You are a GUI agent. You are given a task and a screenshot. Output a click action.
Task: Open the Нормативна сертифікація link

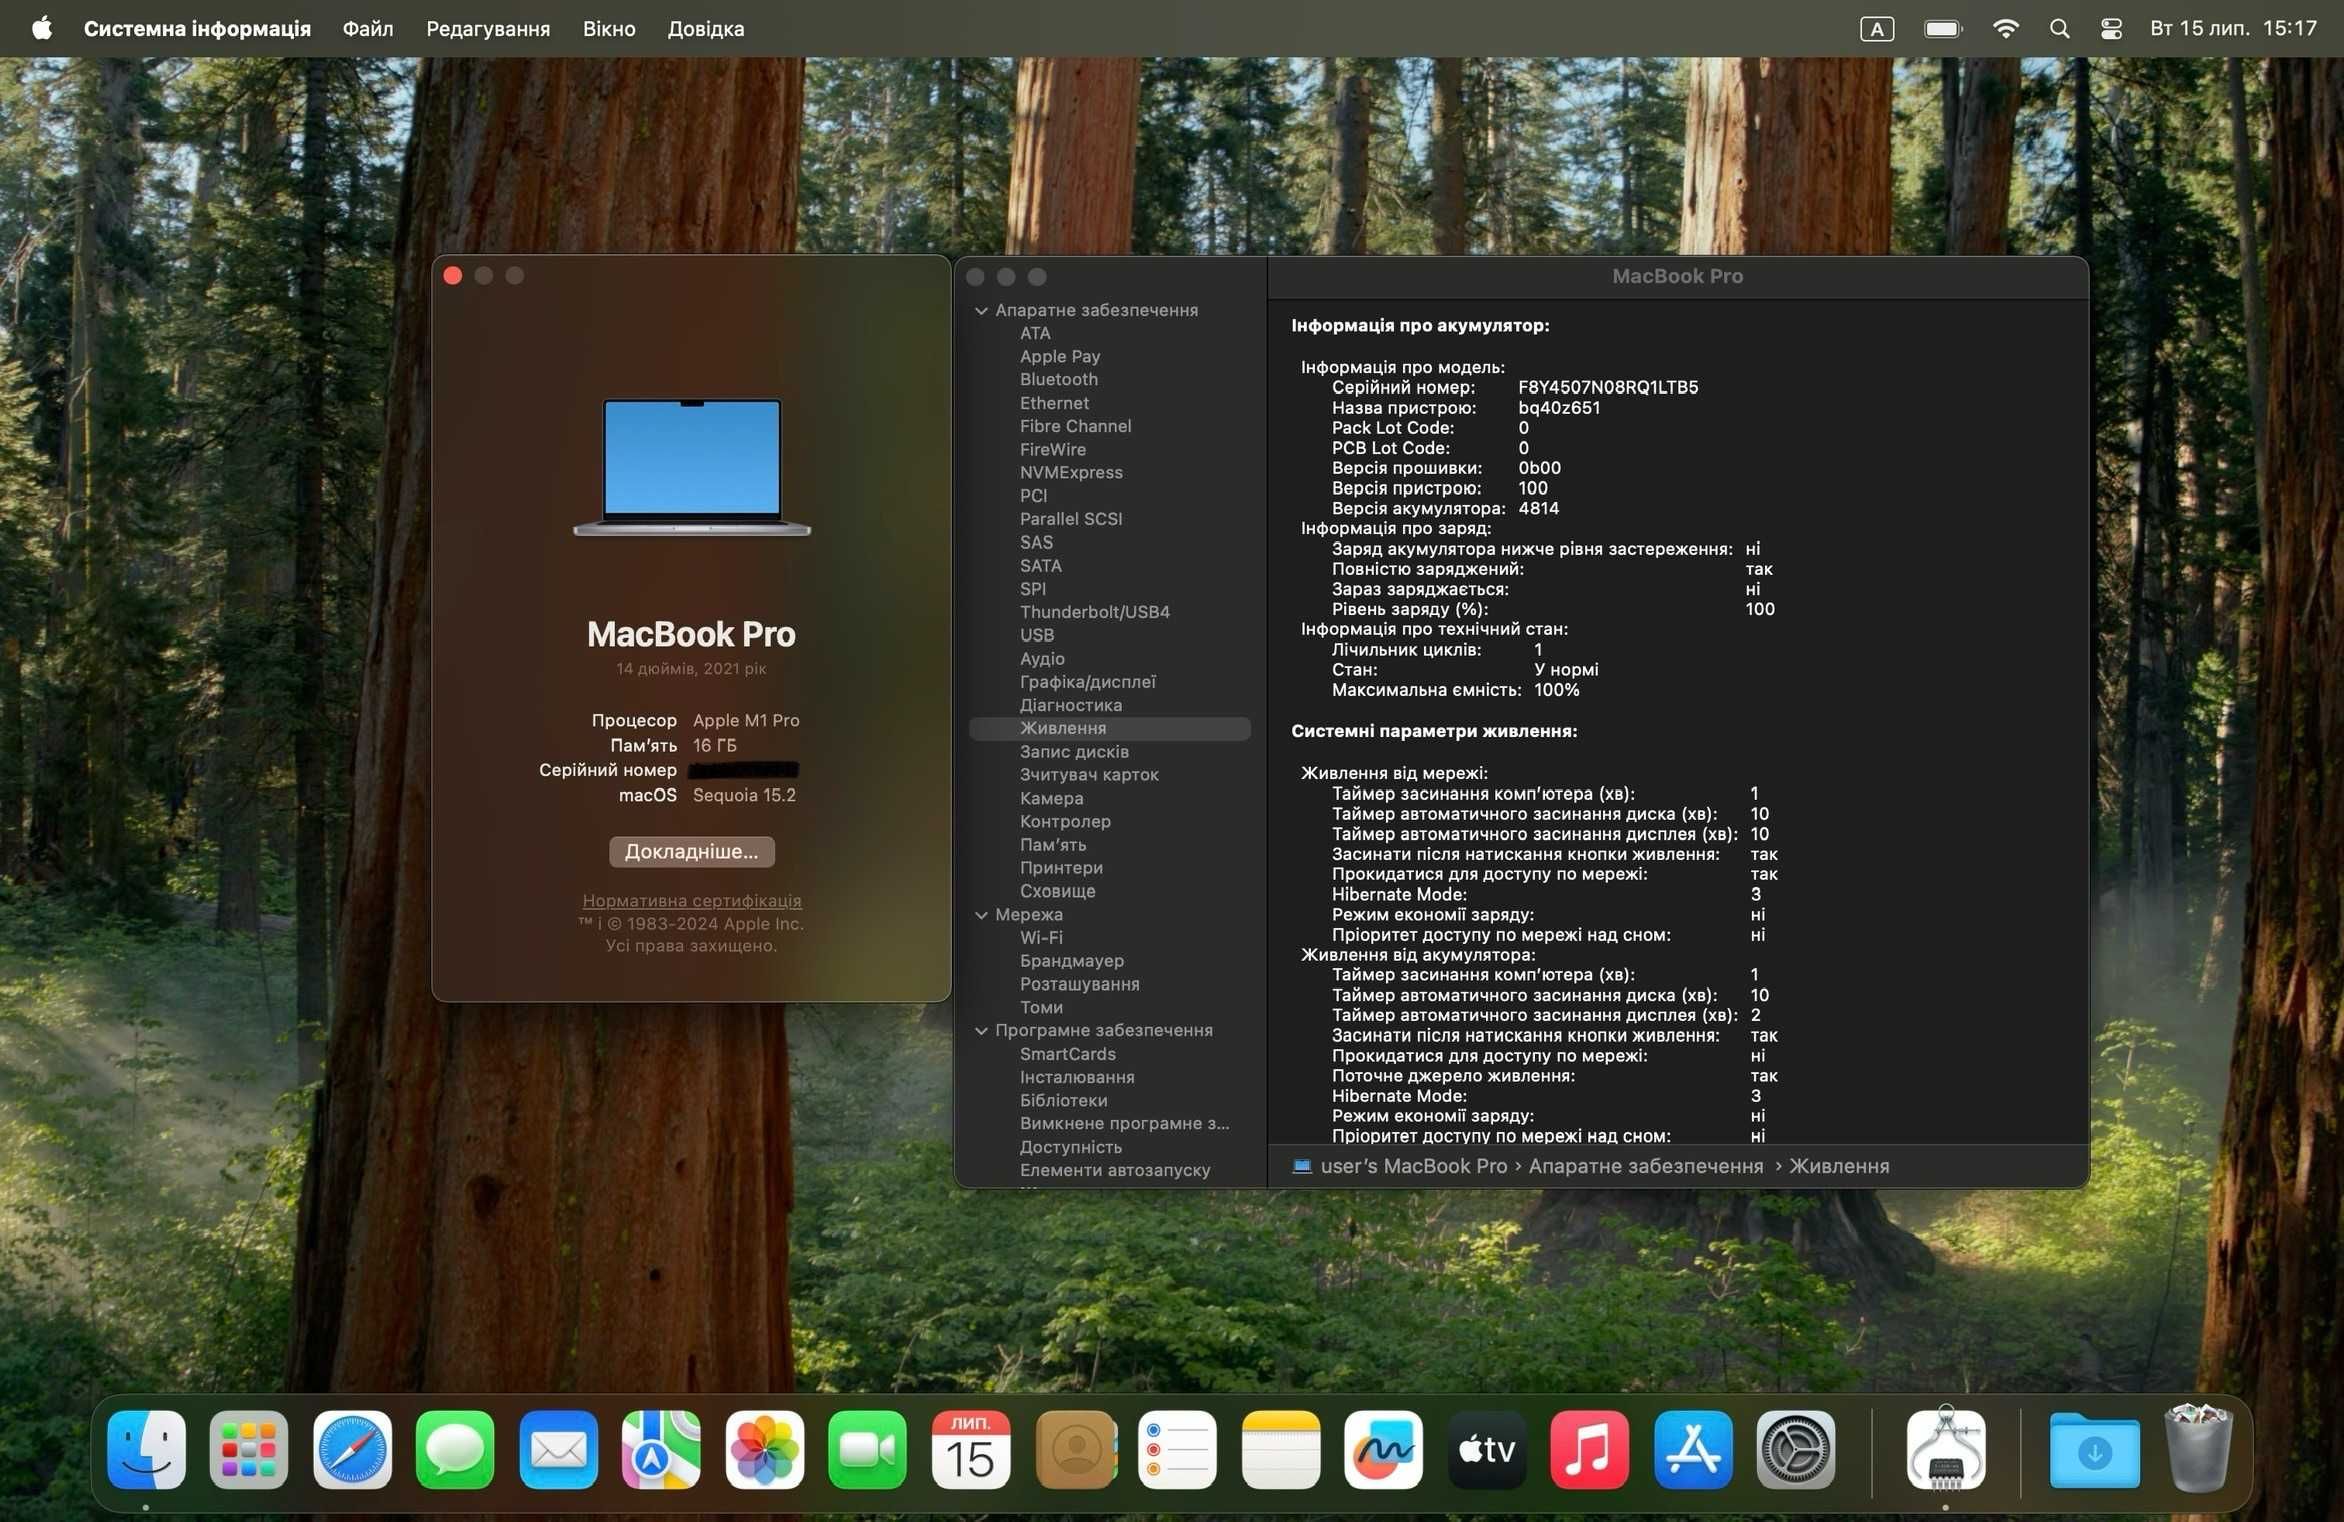[691, 901]
